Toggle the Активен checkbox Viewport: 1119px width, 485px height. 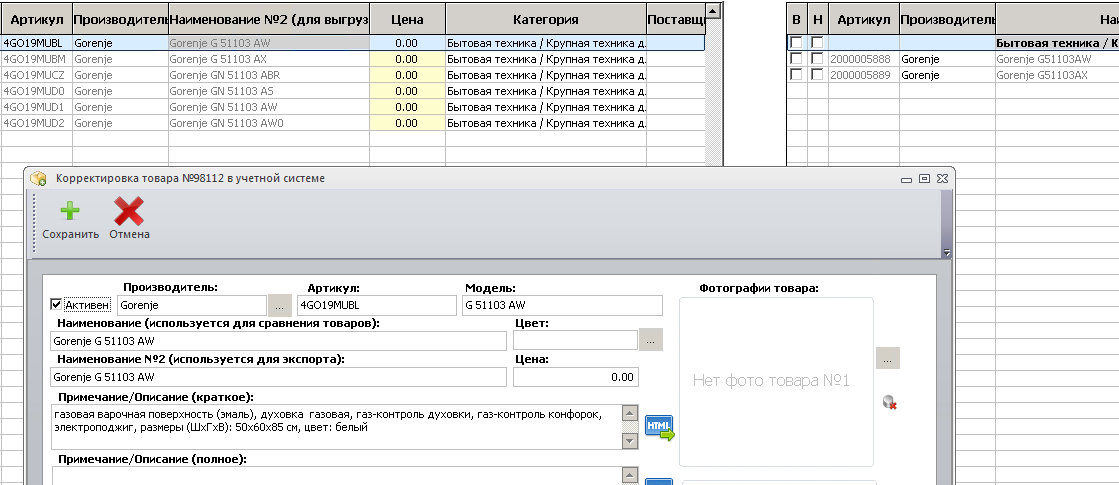pos(56,305)
